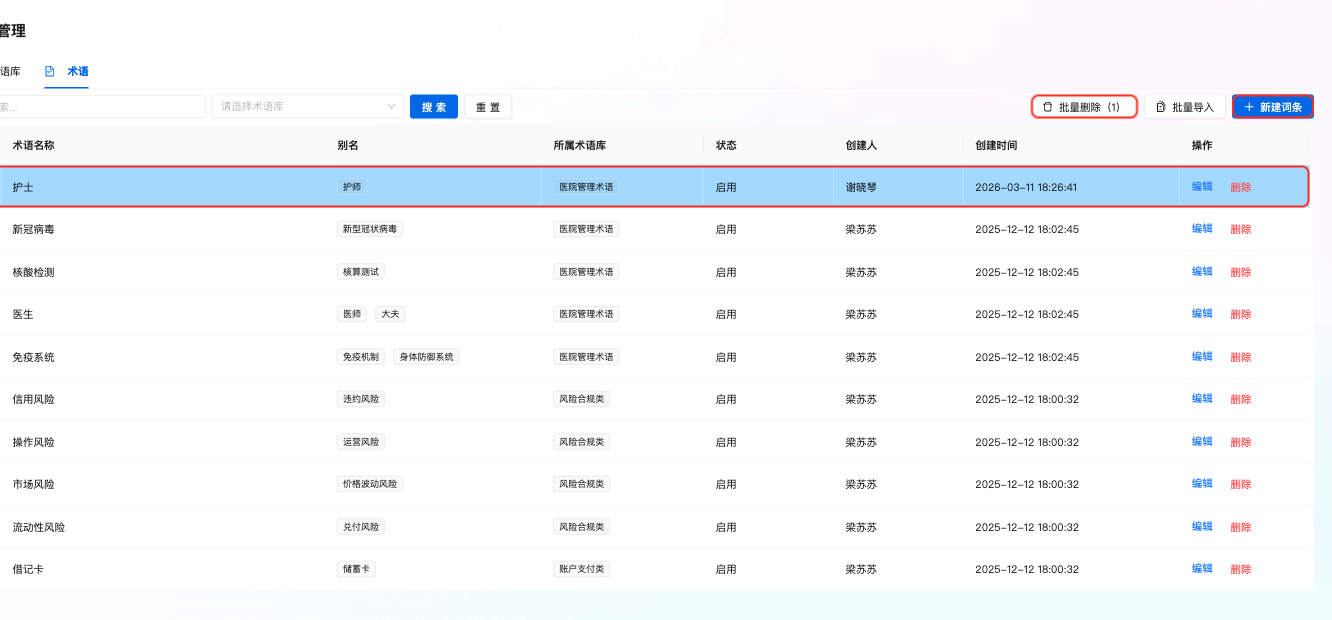Click the 储蓄卡 alias tag
Image resolution: width=1332 pixels, height=620 pixels.
pos(355,568)
